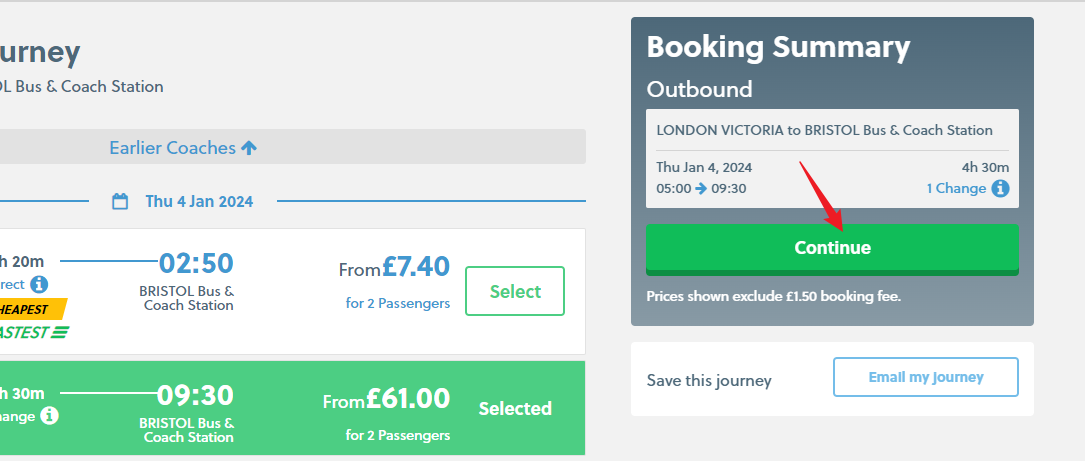Click the Selected label on £61.00 journey
The width and height of the screenshot is (1085, 461).
(x=515, y=408)
